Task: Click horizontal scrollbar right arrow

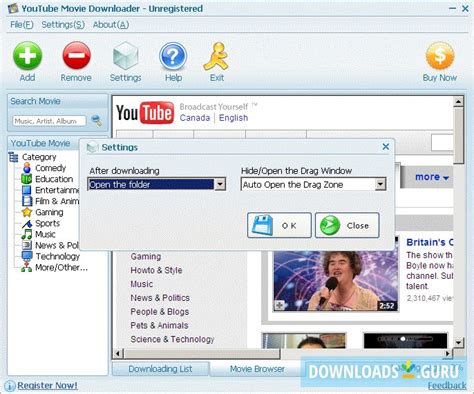Action: (448, 353)
